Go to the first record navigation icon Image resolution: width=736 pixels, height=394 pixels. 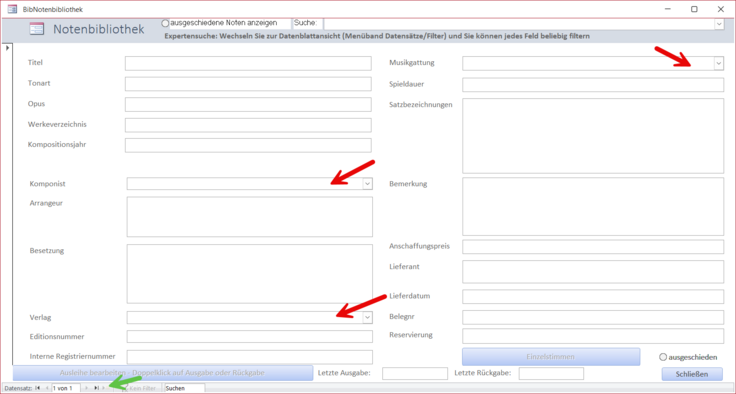[38, 388]
